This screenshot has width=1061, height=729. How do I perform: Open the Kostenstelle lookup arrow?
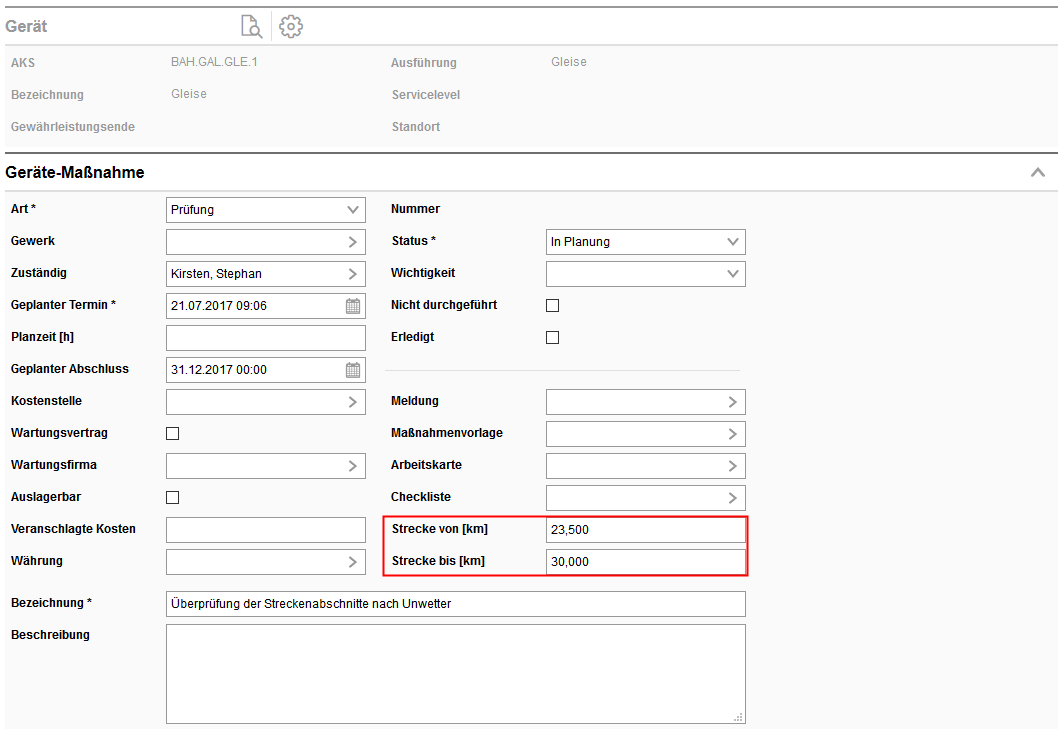[x=353, y=402]
